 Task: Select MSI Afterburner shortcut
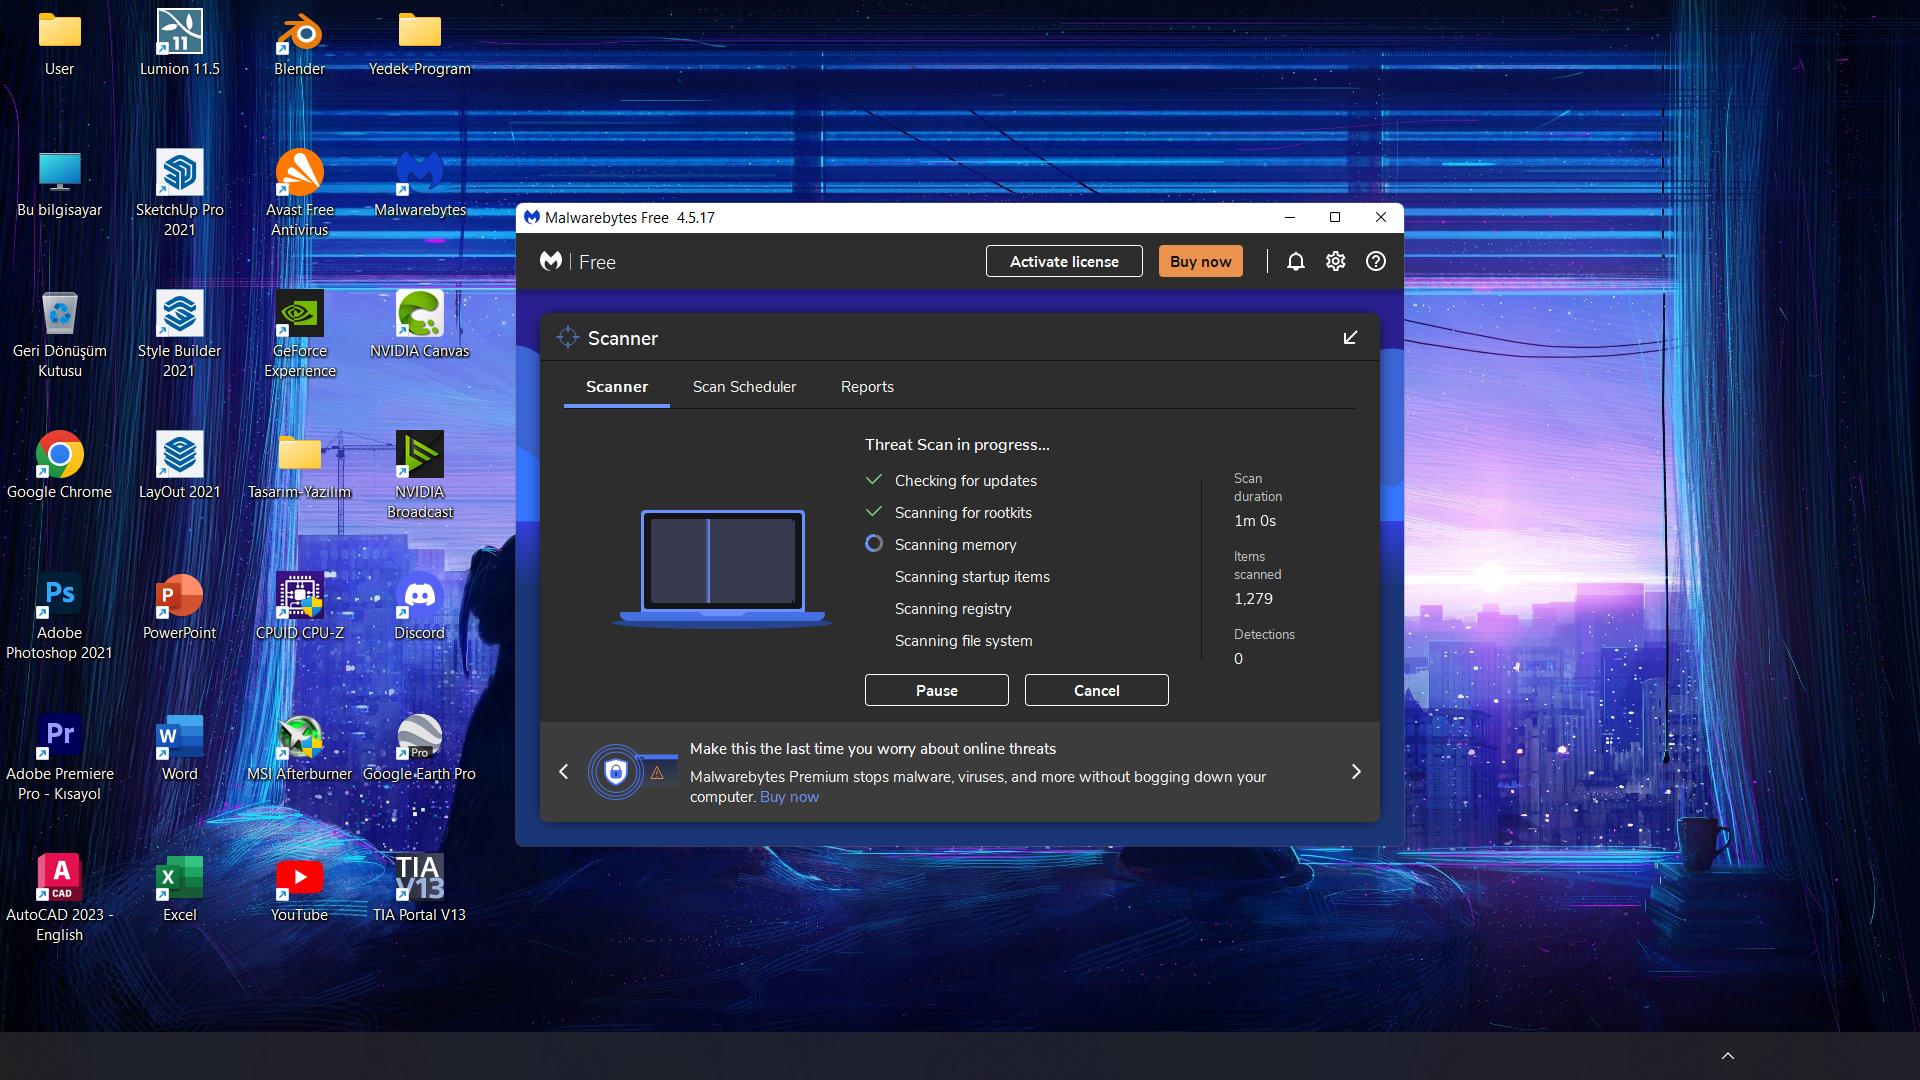click(x=300, y=749)
